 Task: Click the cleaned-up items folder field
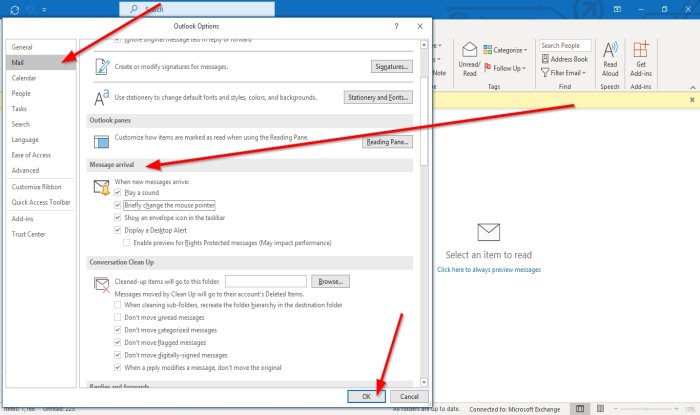pos(266,282)
